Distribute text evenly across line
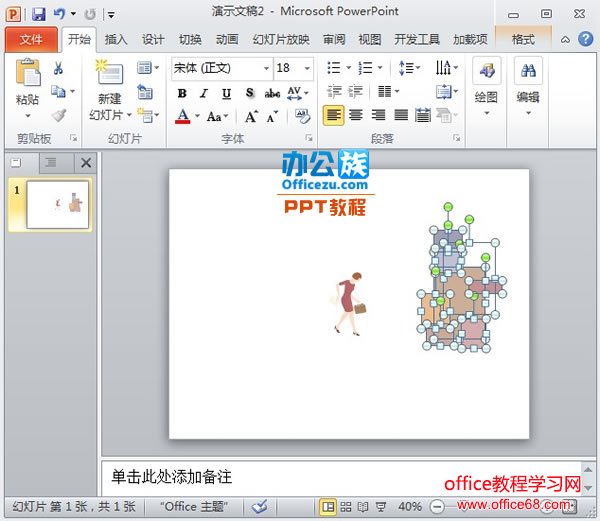Screen dimensions: 600x521 pyautogui.click(x=423, y=115)
